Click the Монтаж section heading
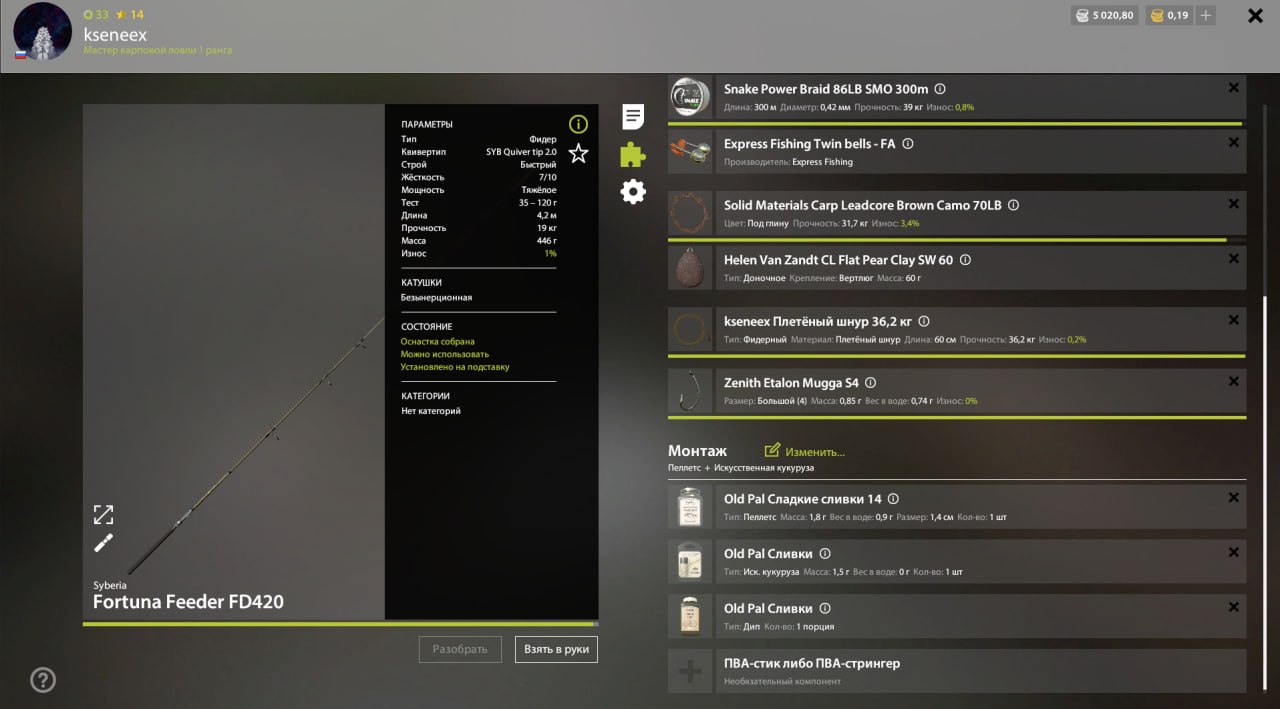The image size is (1280, 709). point(698,451)
